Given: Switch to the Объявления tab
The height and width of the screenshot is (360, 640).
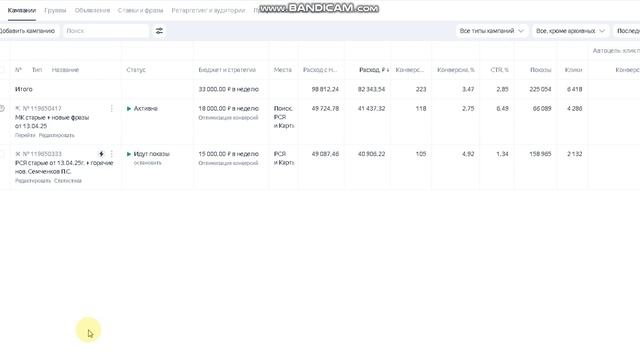Looking at the screenshot, I should pyautogui.click(x=92, y=10).
